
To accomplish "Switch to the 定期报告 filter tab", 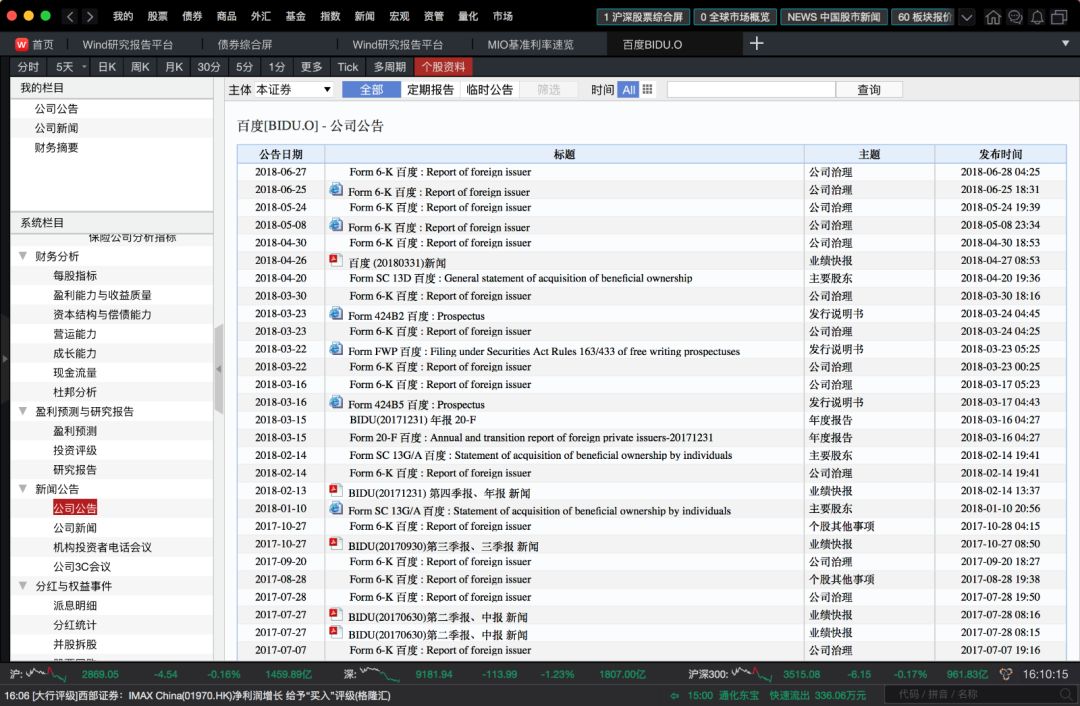I will tap(428, 89).
